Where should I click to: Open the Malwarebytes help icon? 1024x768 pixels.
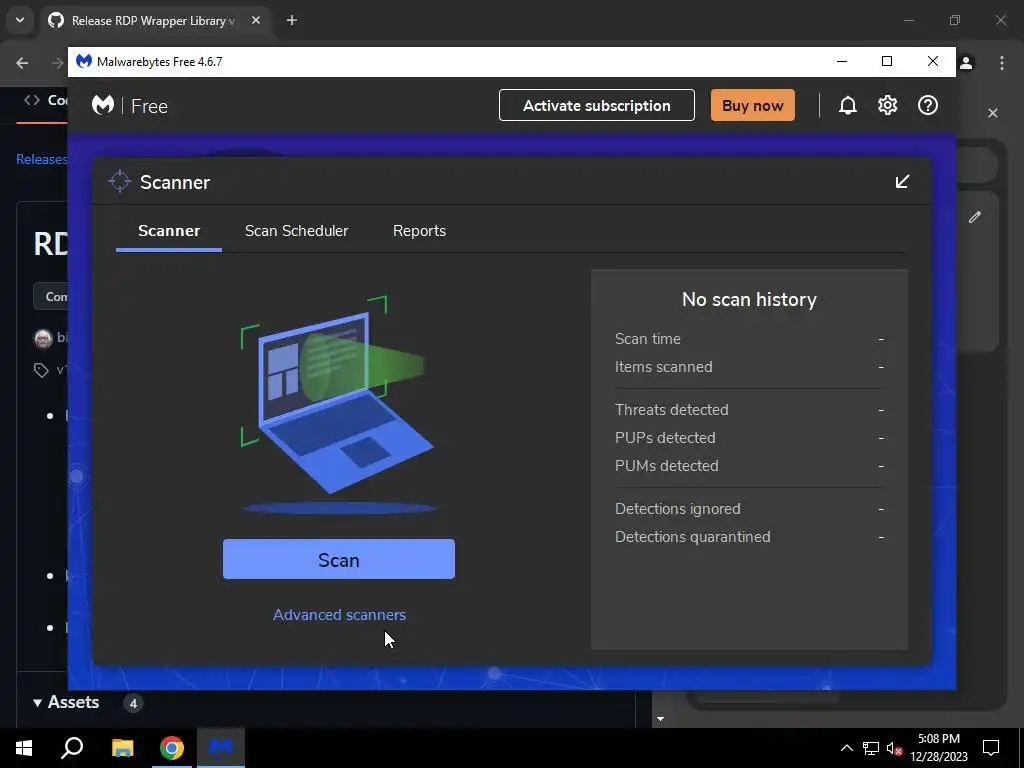pyautogui.click(x=928, y=105)
